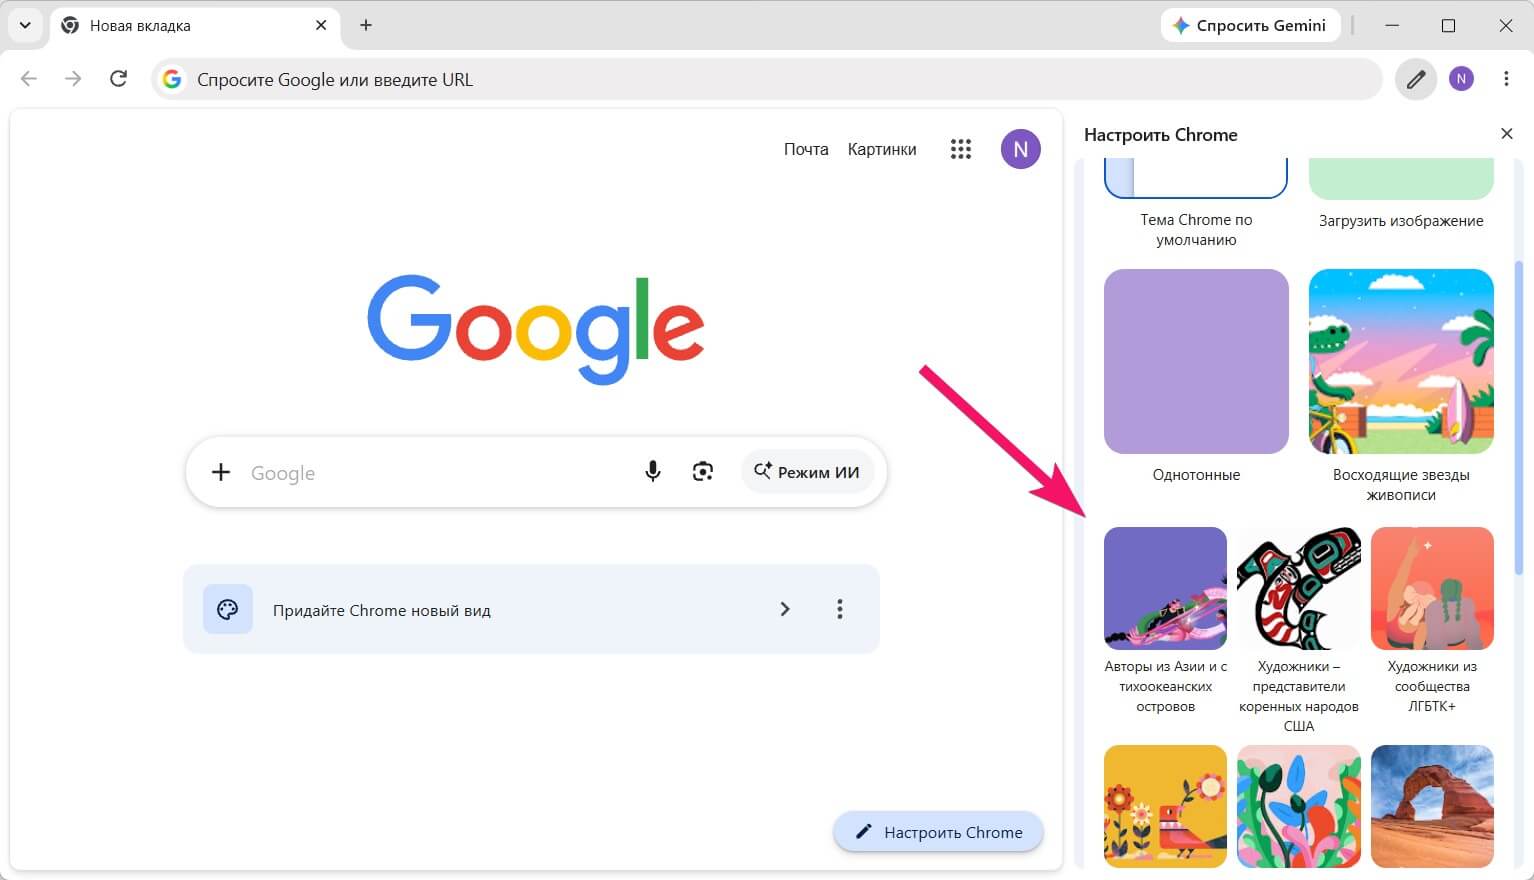1534x880 pixels.
Task: Open Художники – представители коренных народов США
Action: coord(1299,588)
